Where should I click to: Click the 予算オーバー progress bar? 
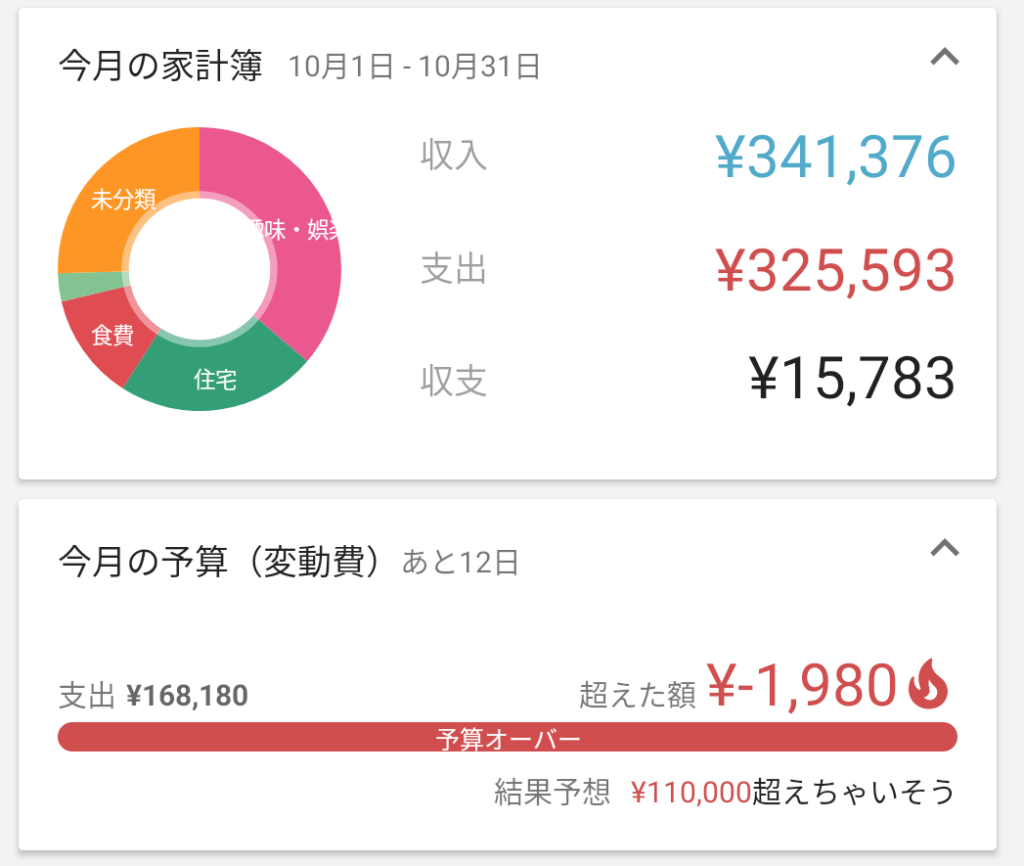(510, 737)
